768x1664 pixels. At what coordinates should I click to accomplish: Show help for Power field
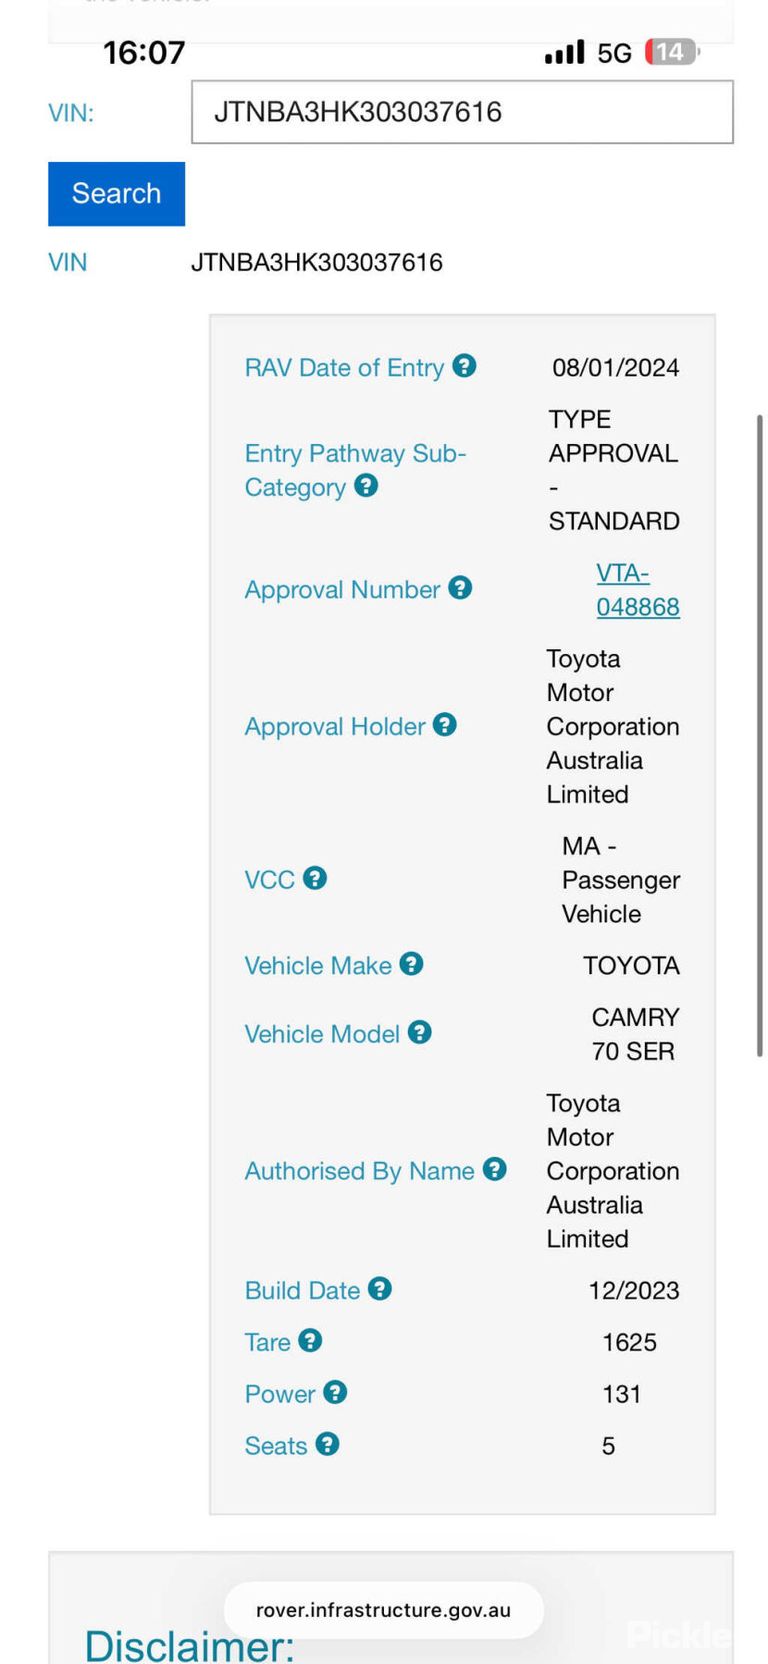(x=335, y=1392)
